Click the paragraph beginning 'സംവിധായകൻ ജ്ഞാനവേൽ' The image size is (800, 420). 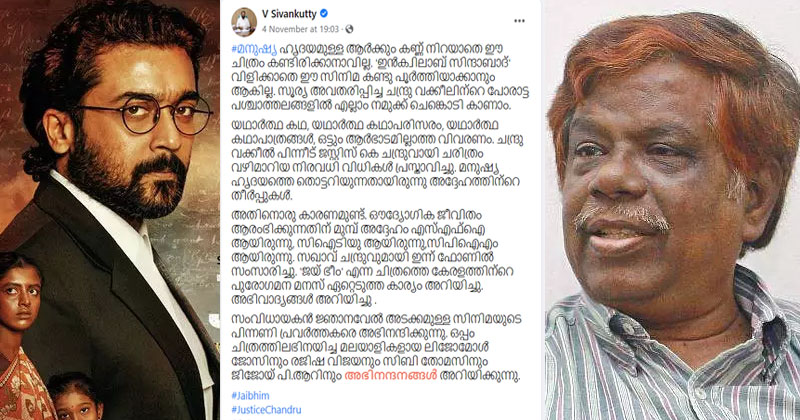point(377,347)
